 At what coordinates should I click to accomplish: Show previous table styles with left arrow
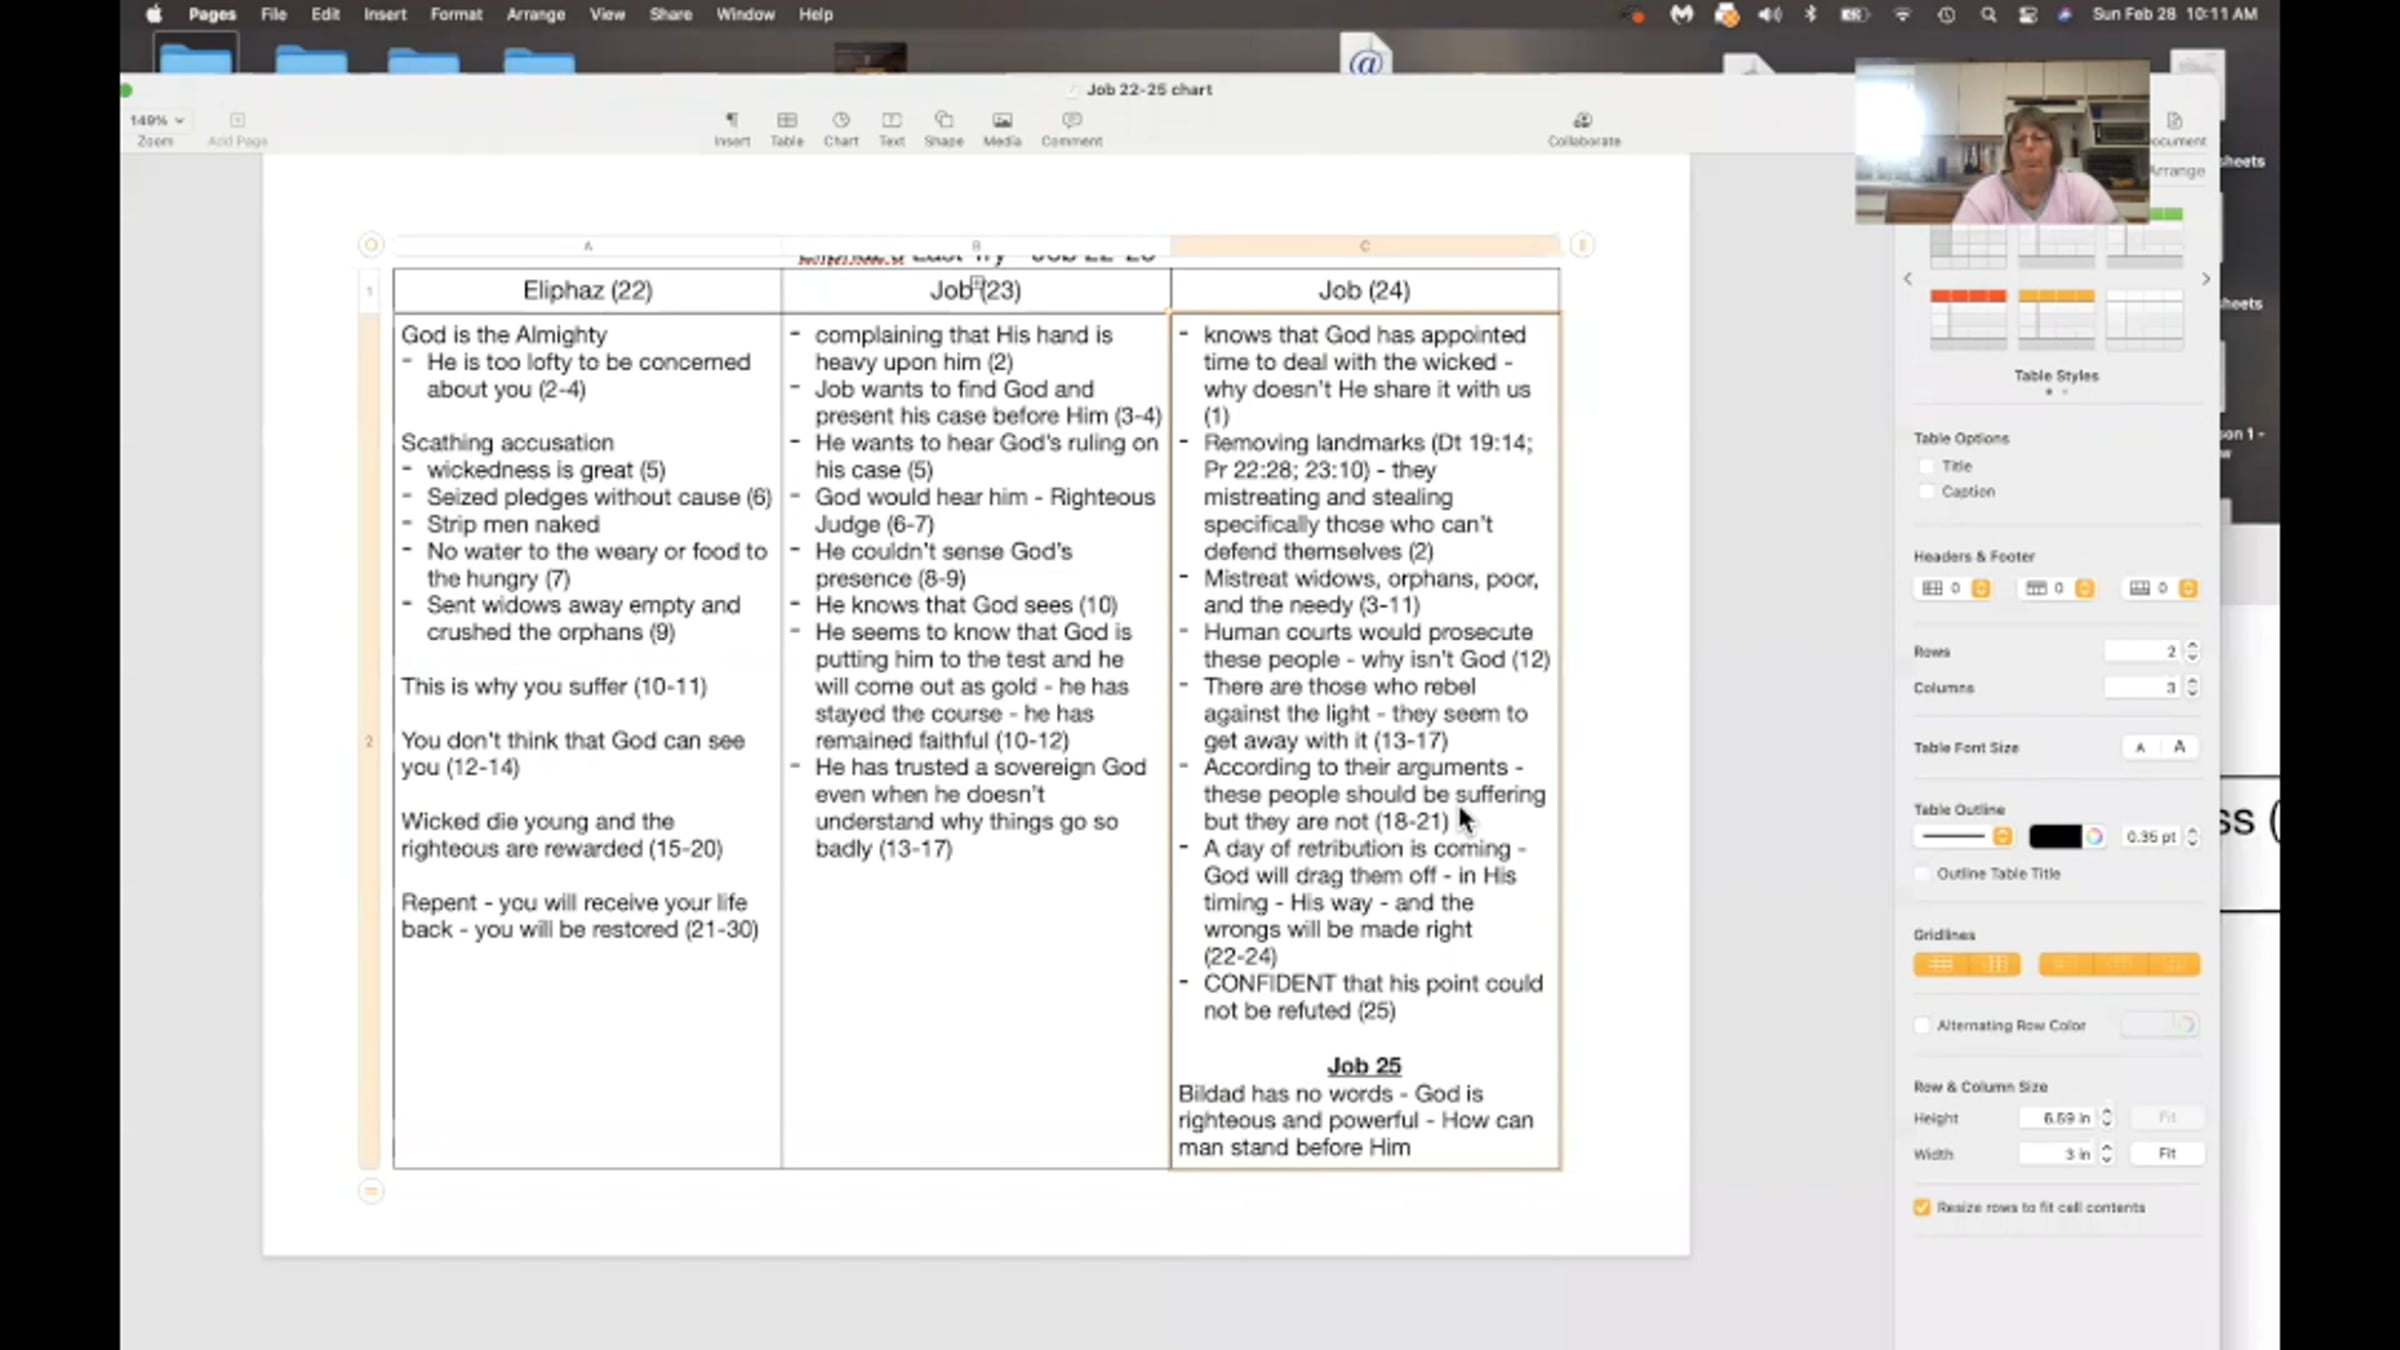pos(1908,279)
